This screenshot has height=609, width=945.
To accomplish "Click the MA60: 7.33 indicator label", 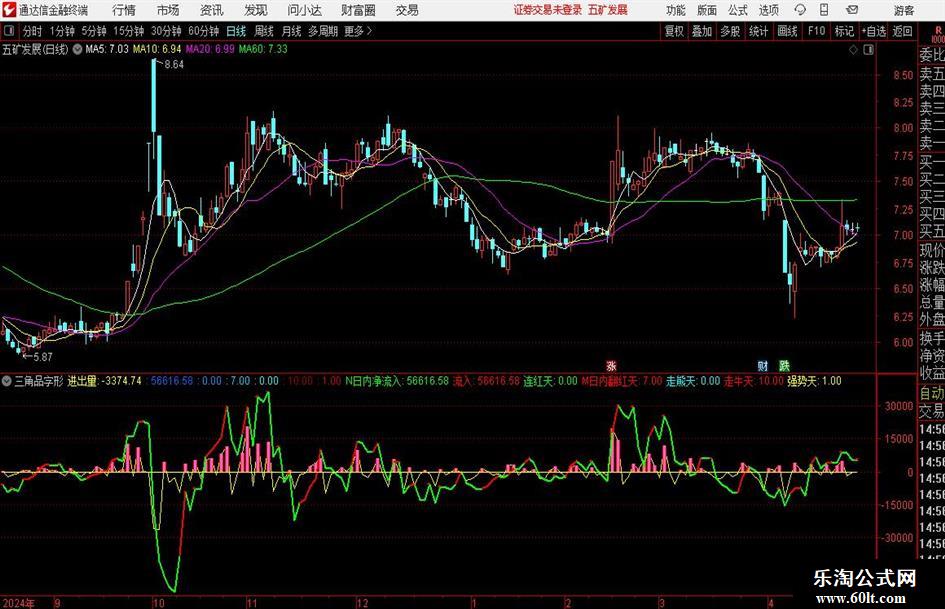I will point(263,49).
